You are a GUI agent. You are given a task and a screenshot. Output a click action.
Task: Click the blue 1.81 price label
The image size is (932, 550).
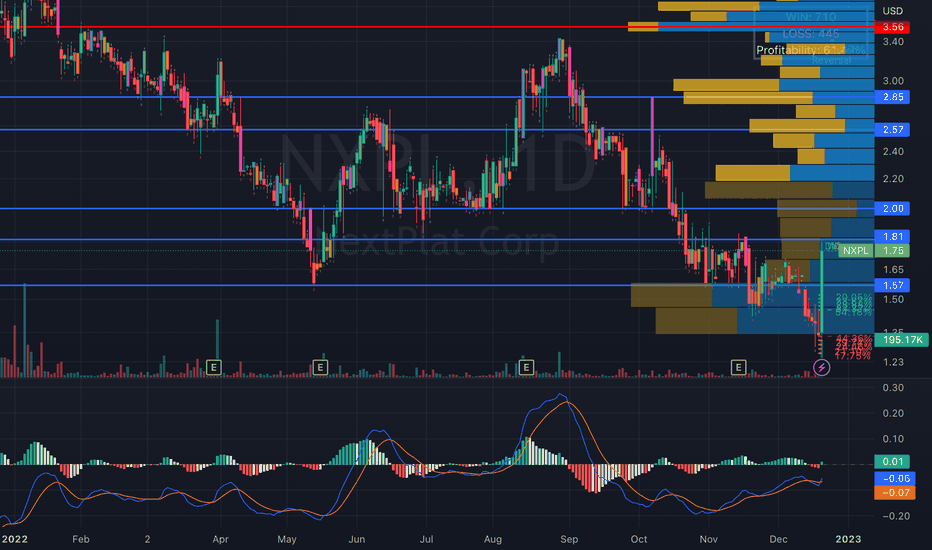point(892,237)
